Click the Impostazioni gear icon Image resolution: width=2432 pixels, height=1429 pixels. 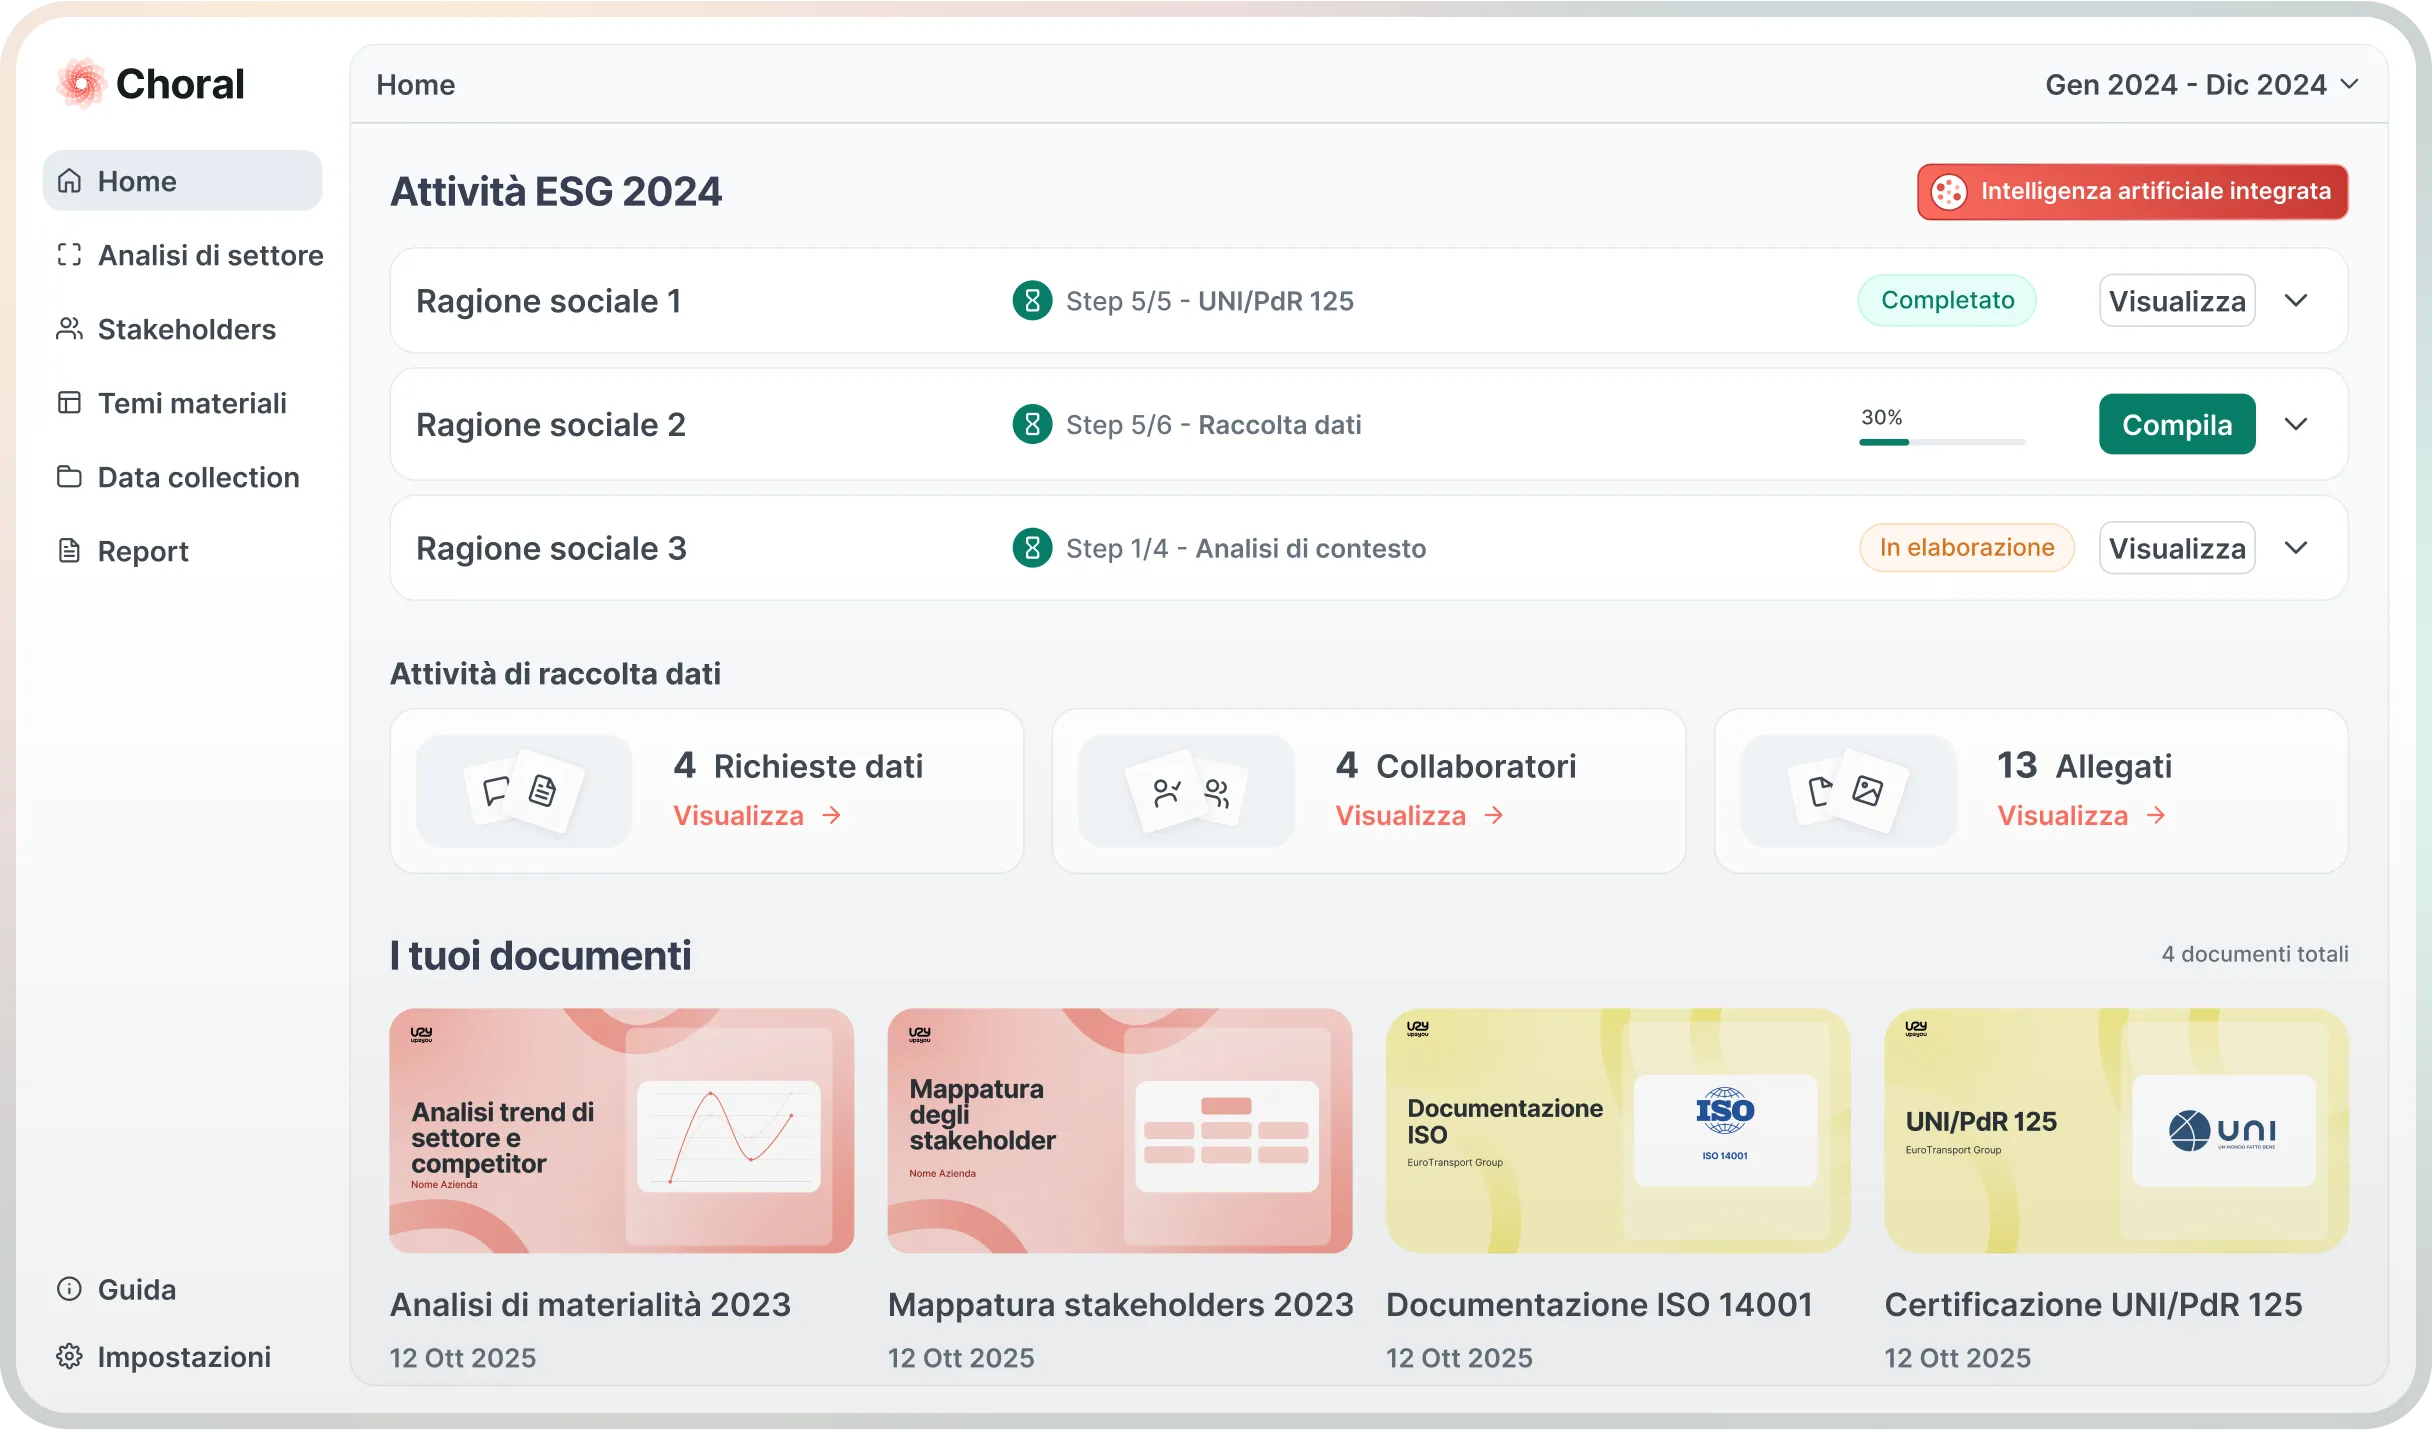click(x=69, y=1357)
